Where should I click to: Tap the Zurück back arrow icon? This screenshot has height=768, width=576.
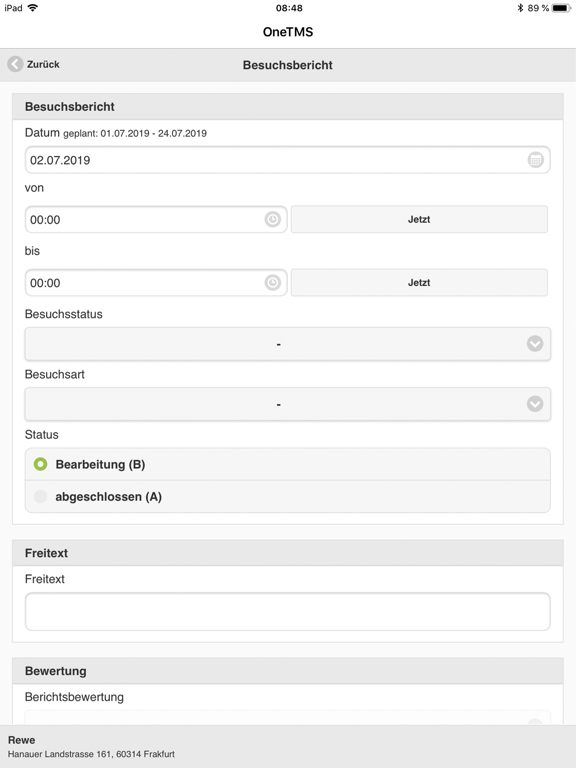tap(15, 64)
